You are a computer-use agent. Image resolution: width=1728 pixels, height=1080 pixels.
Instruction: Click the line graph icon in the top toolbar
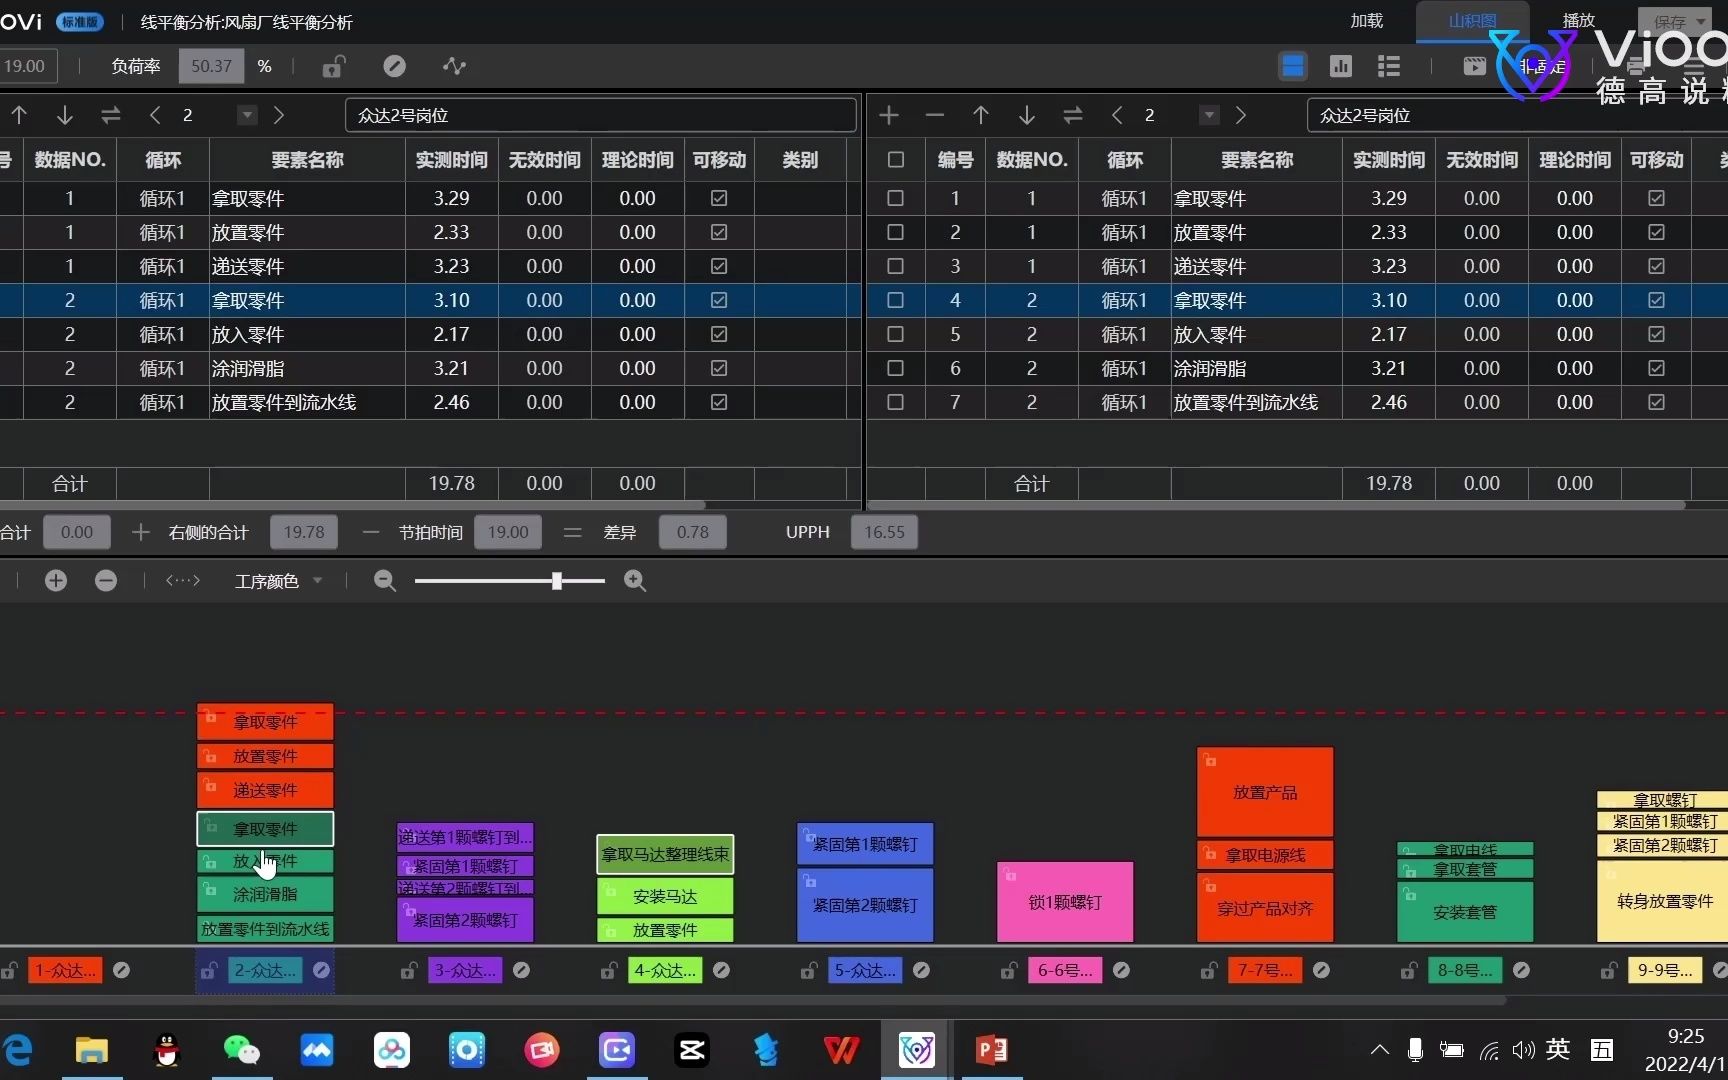point(454,66)
